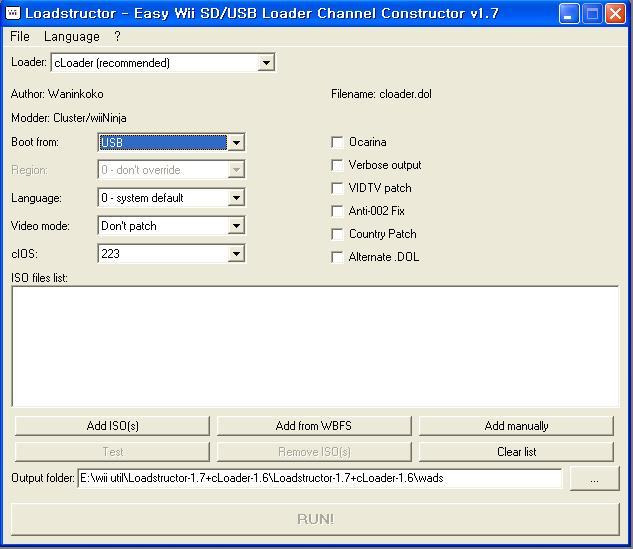Enable the Alternate .DOL checkbox
Image resolution: width=633 pixels, height=549 pixels.
[337, 257]
